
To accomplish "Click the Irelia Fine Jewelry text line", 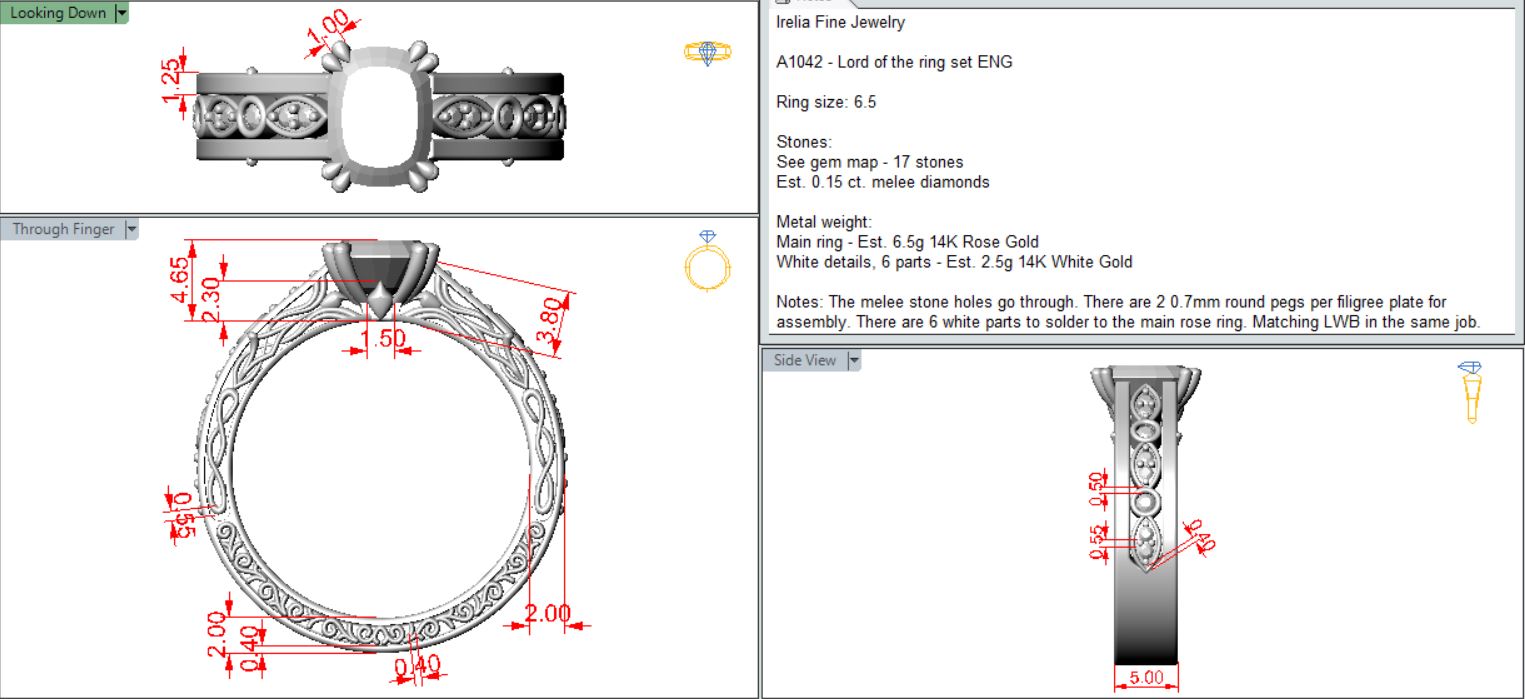I will point(840,22).
